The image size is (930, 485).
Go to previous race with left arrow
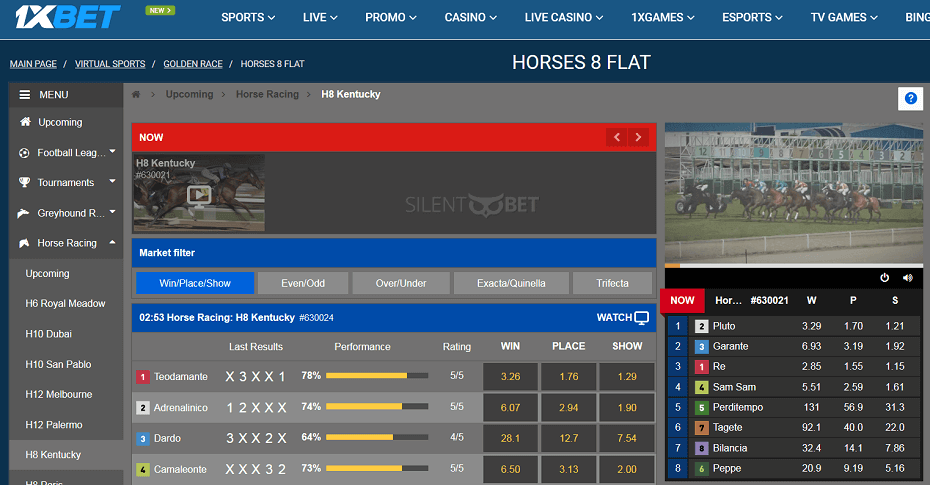(617, 137)
